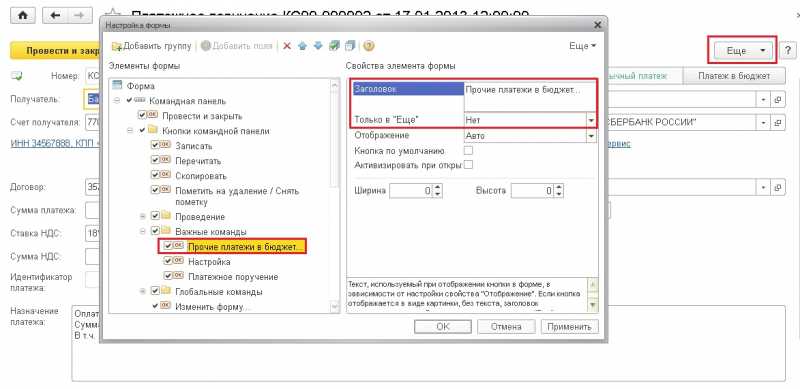Toggle Прочие платежи в бюджет checkbox
The height and width of the screenshot is (389, 800).
coord(168,246)
